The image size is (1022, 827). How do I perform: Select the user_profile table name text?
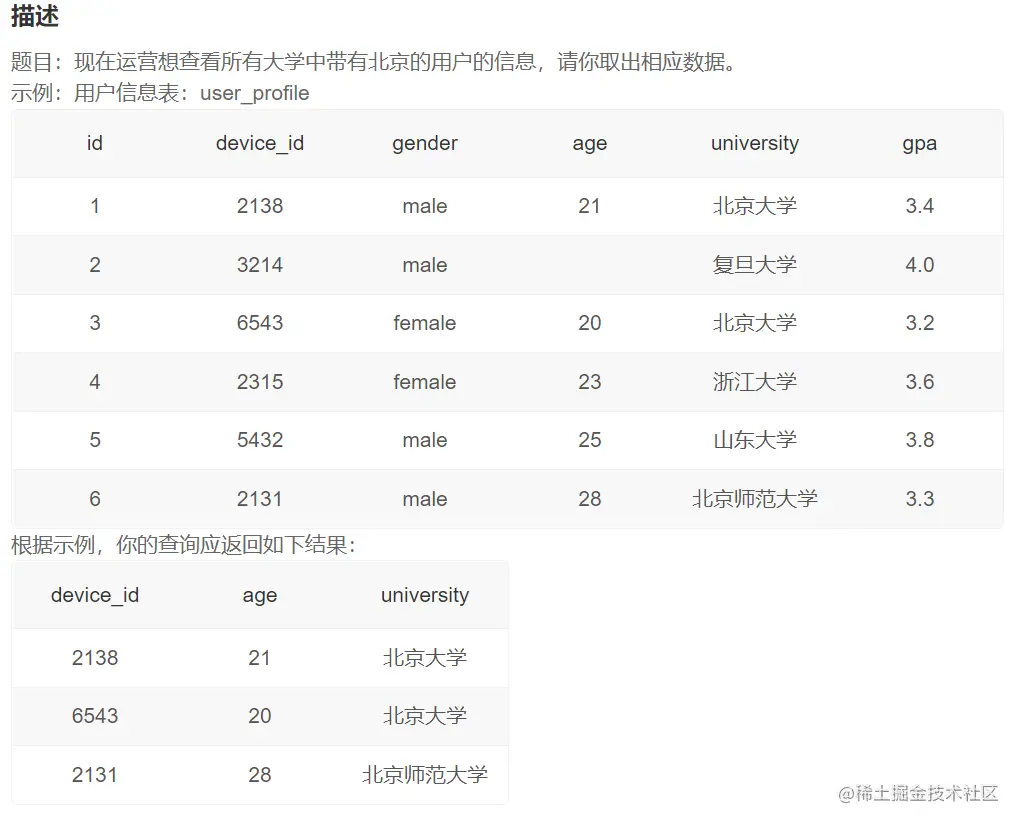[x=254, y=93]
